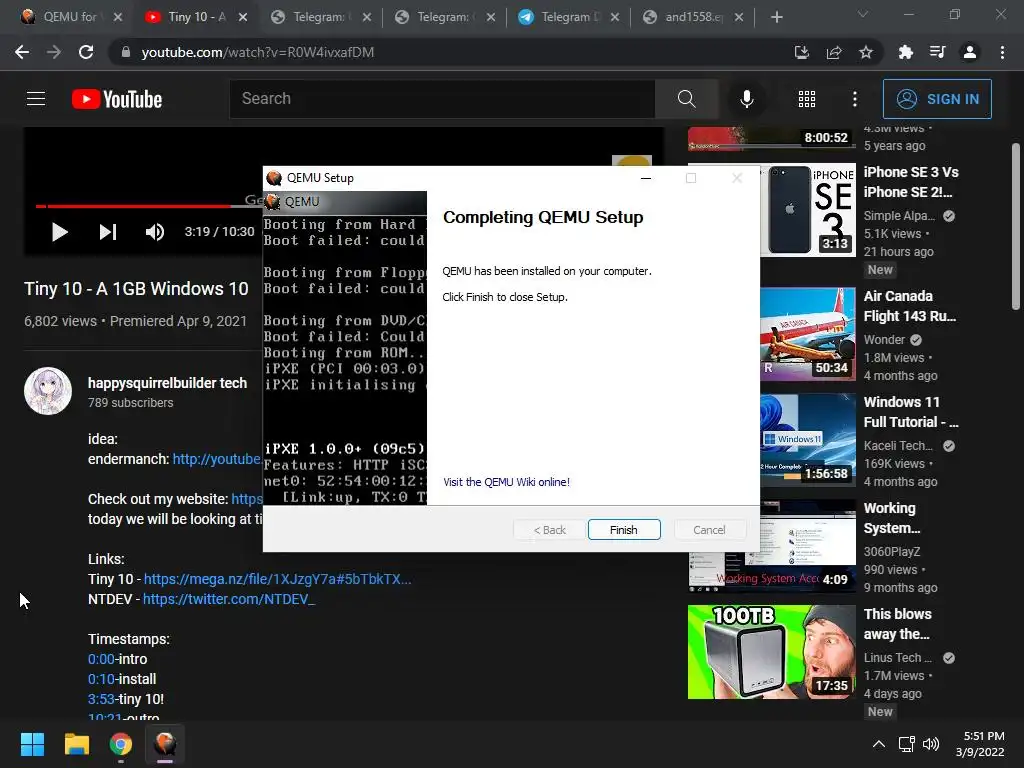The width and height of the screenshot is (1024, 768).
Task: Open the Tiny 10 mega.nz link
Action: pos(277,579)
